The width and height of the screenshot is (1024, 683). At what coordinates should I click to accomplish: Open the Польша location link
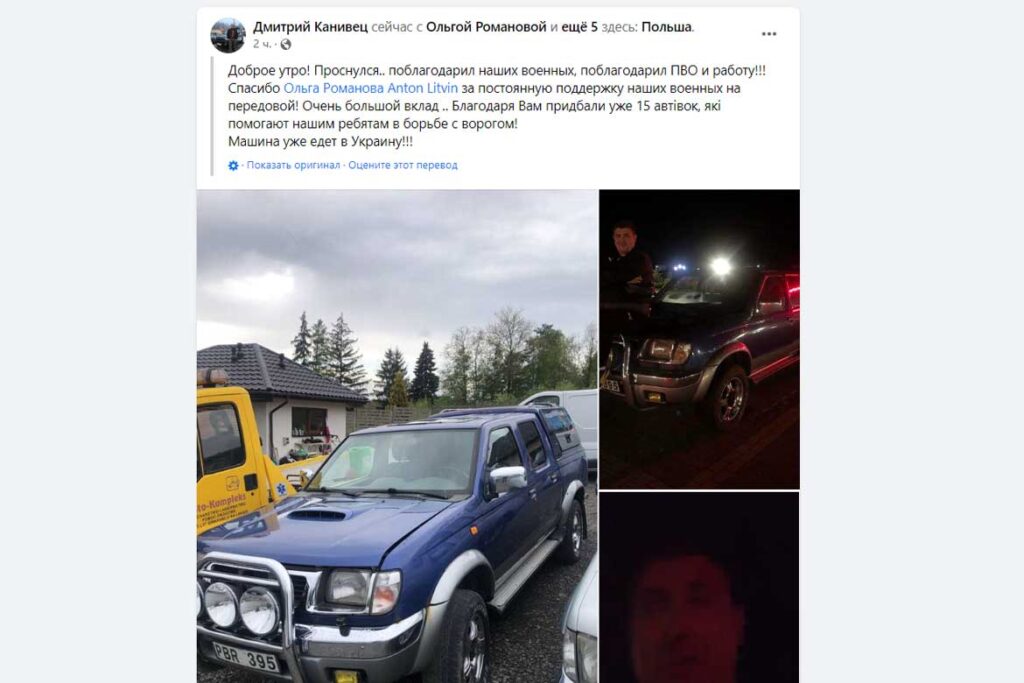(x=666, y=27)
